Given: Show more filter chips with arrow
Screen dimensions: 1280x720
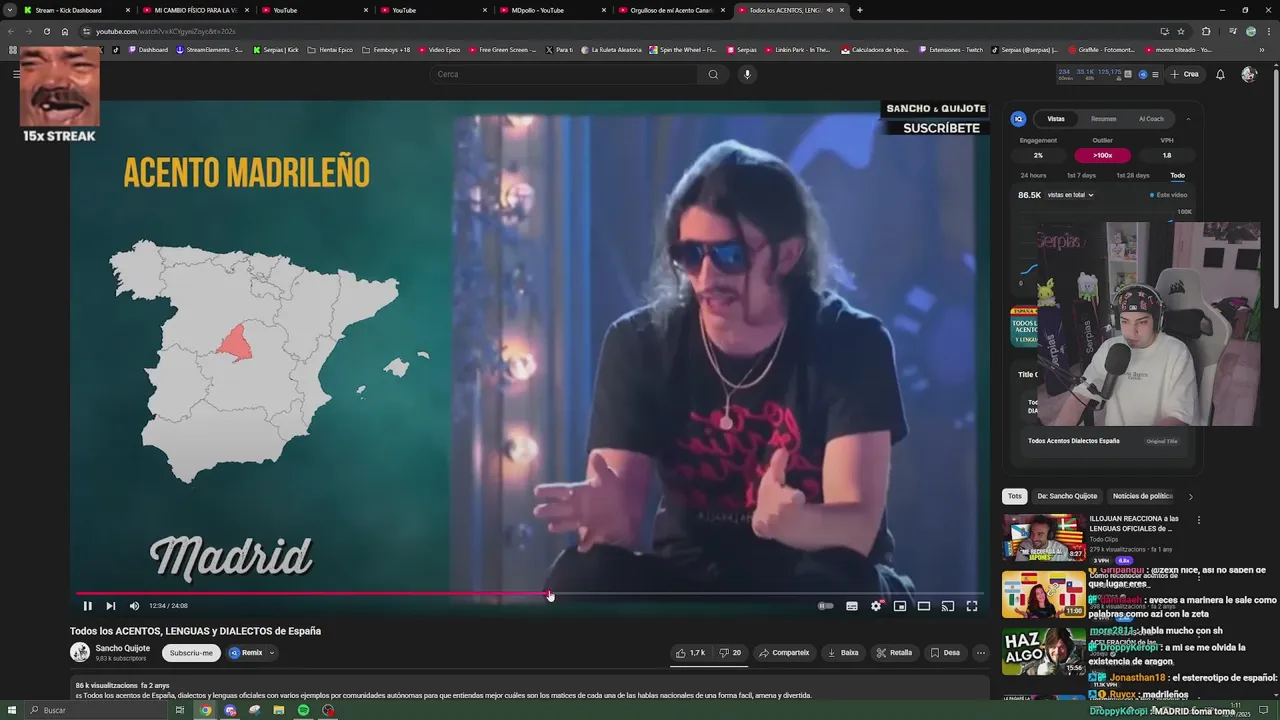Looking at the screenshot, I should click(x=1190, y=496).
